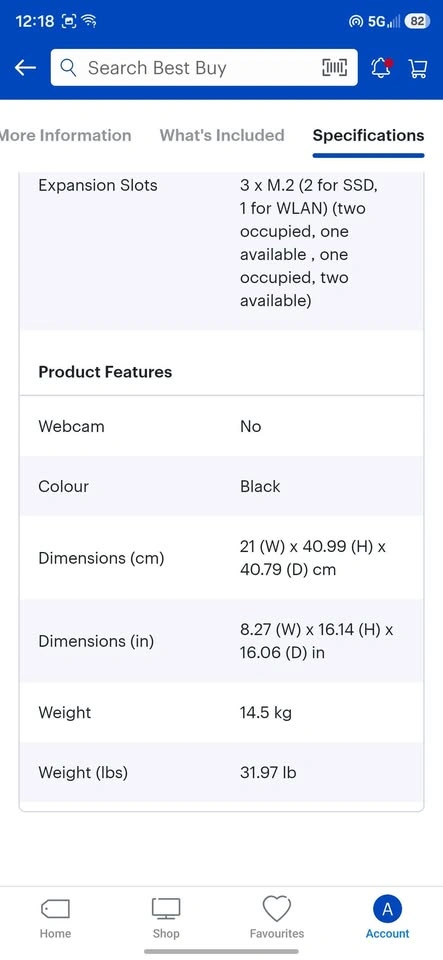This screenshot has height=960, width=443.
Task: Focus the Search Best Buy field
Action: (x=204, y=68)
